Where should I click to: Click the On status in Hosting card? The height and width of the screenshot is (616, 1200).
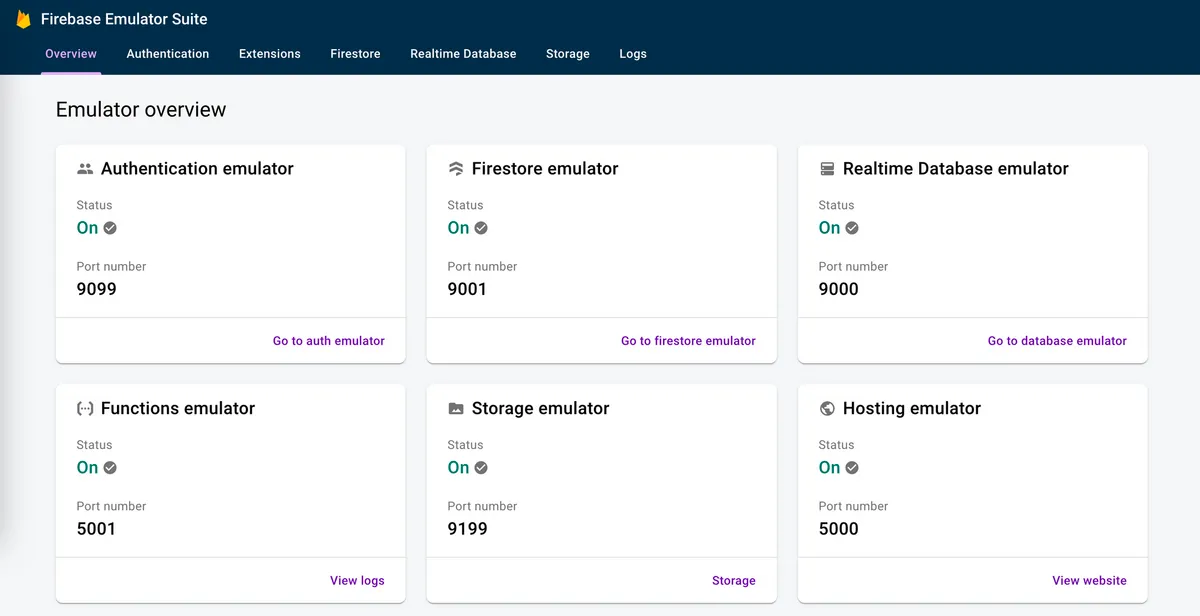[830, 468]
